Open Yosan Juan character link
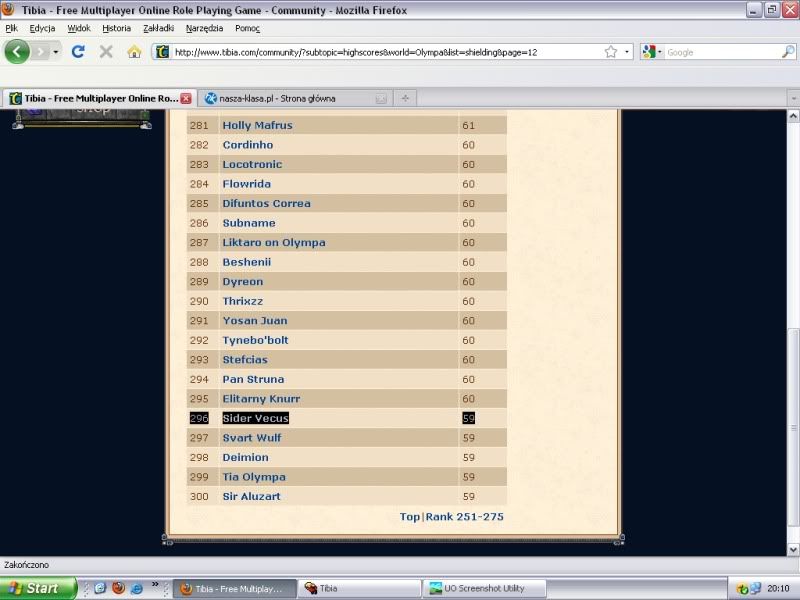 tap(255, 320)
